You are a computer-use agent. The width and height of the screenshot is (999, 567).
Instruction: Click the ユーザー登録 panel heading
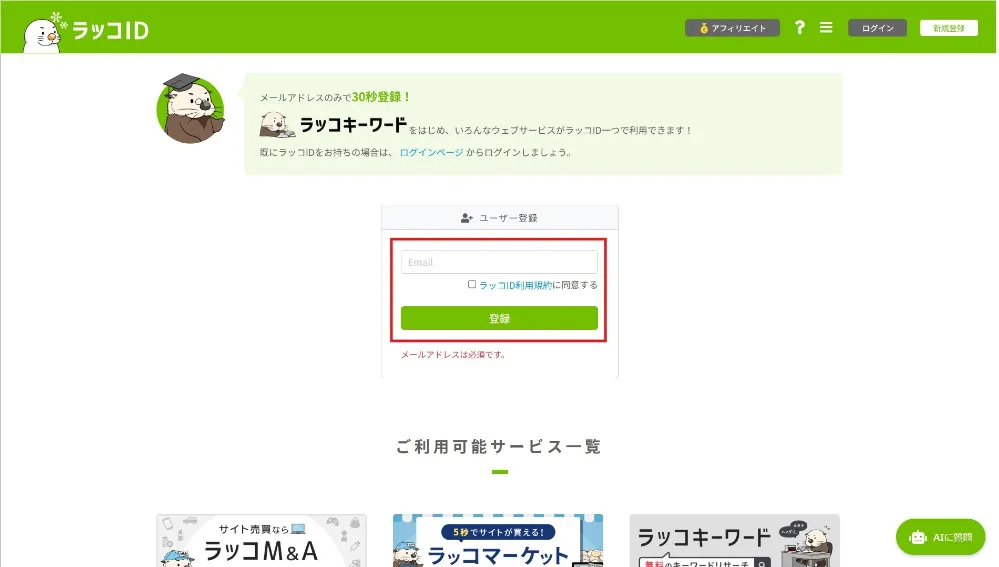pyautogui.click(x=500, y=218)
